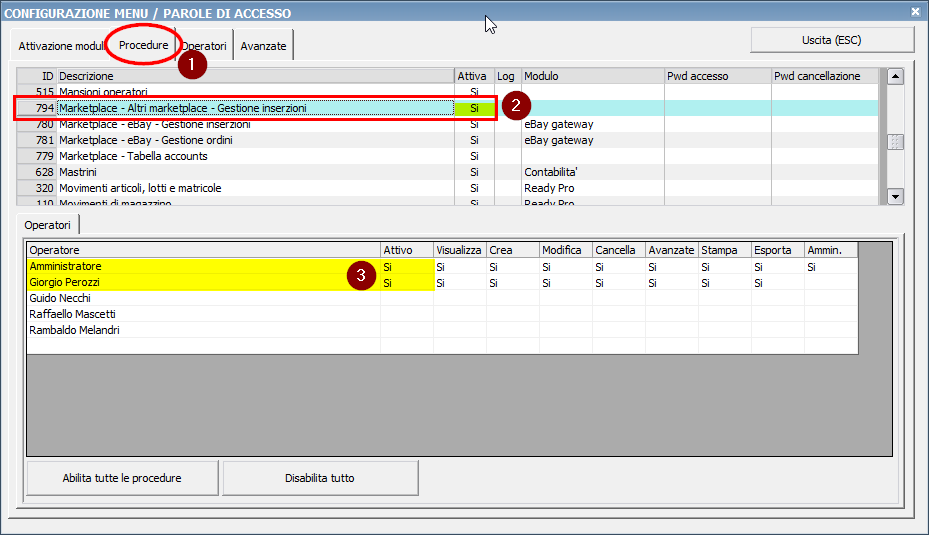The height and width of the screenshot is (535, 929).
Task: Toggle Attivo cell for Amministratore
Action: (x=406, y=267)
